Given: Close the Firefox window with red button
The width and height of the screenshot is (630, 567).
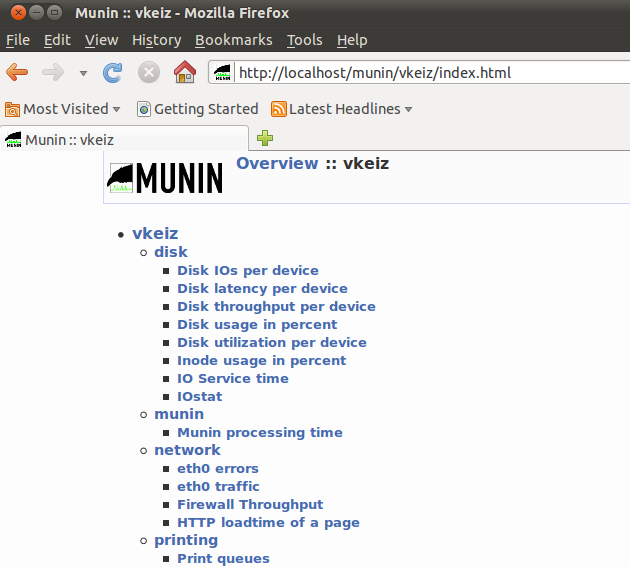Looking at the screenshot, I should point(18,13).
